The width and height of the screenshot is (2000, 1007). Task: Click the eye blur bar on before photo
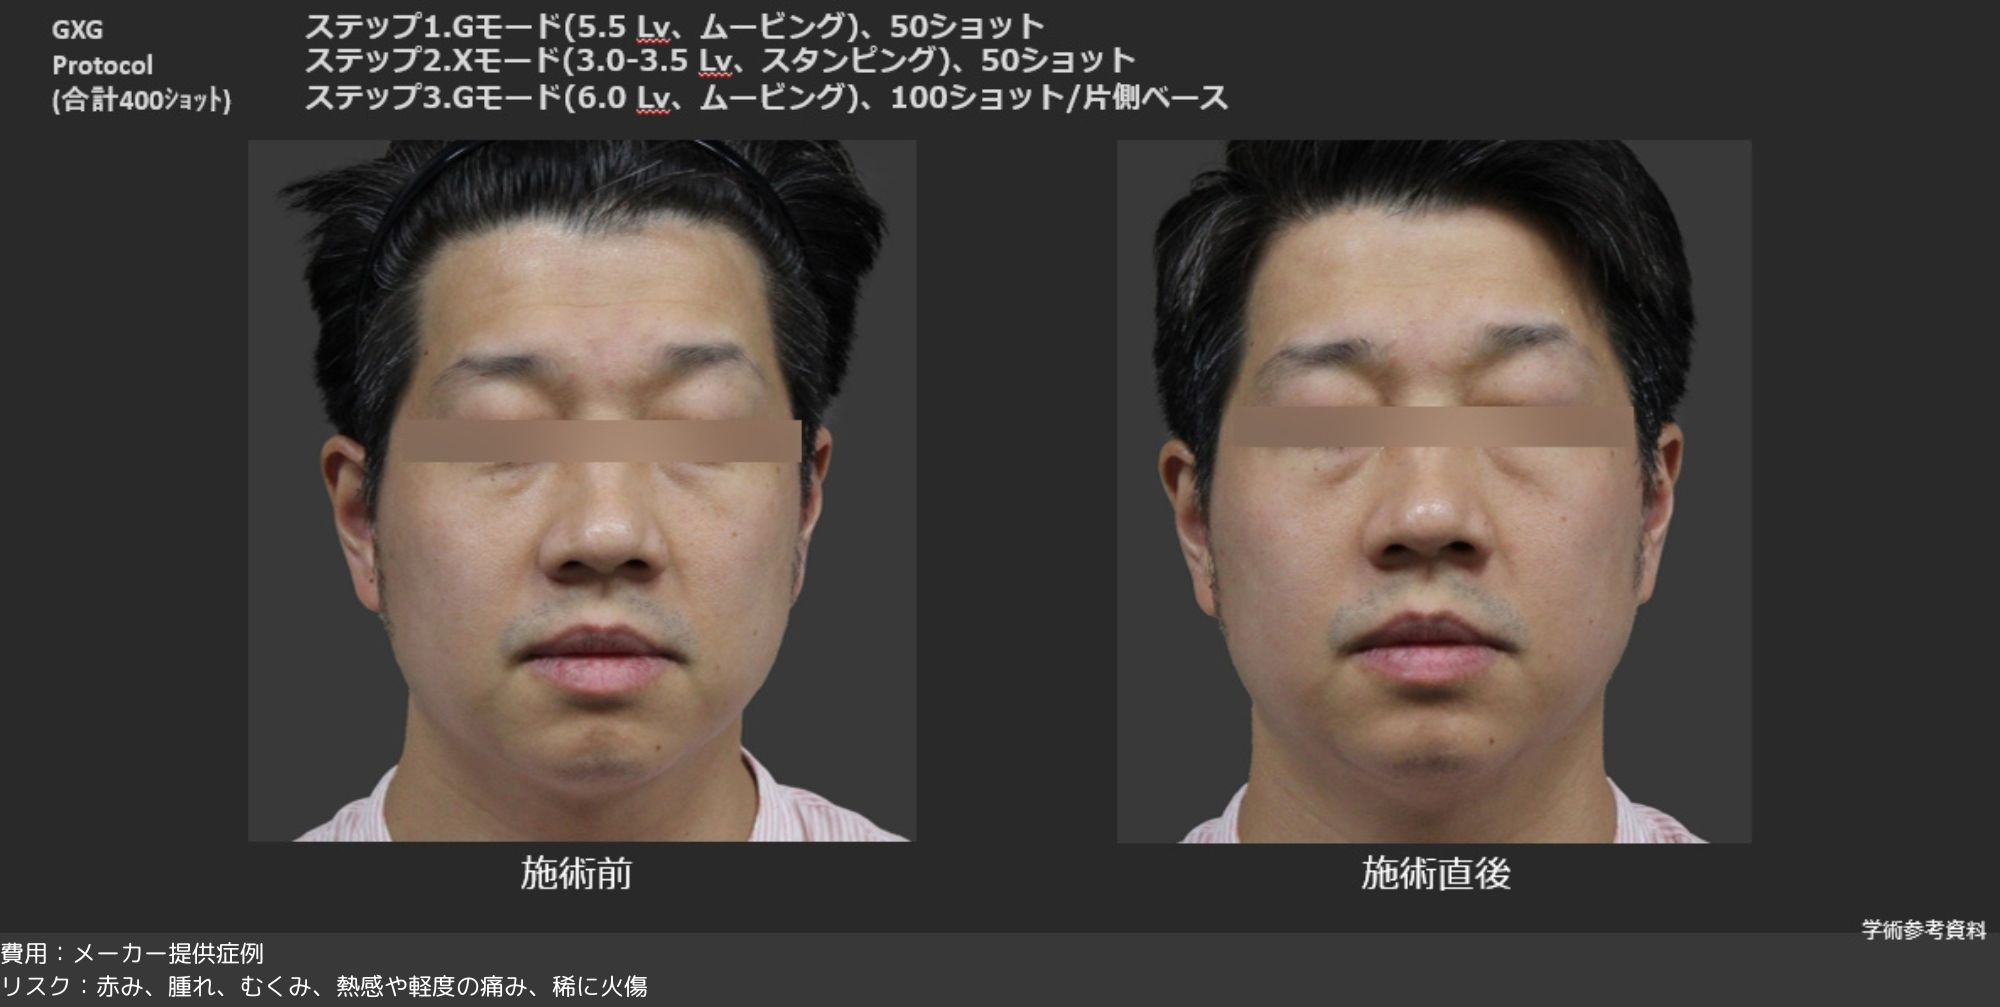click(600, 441)
